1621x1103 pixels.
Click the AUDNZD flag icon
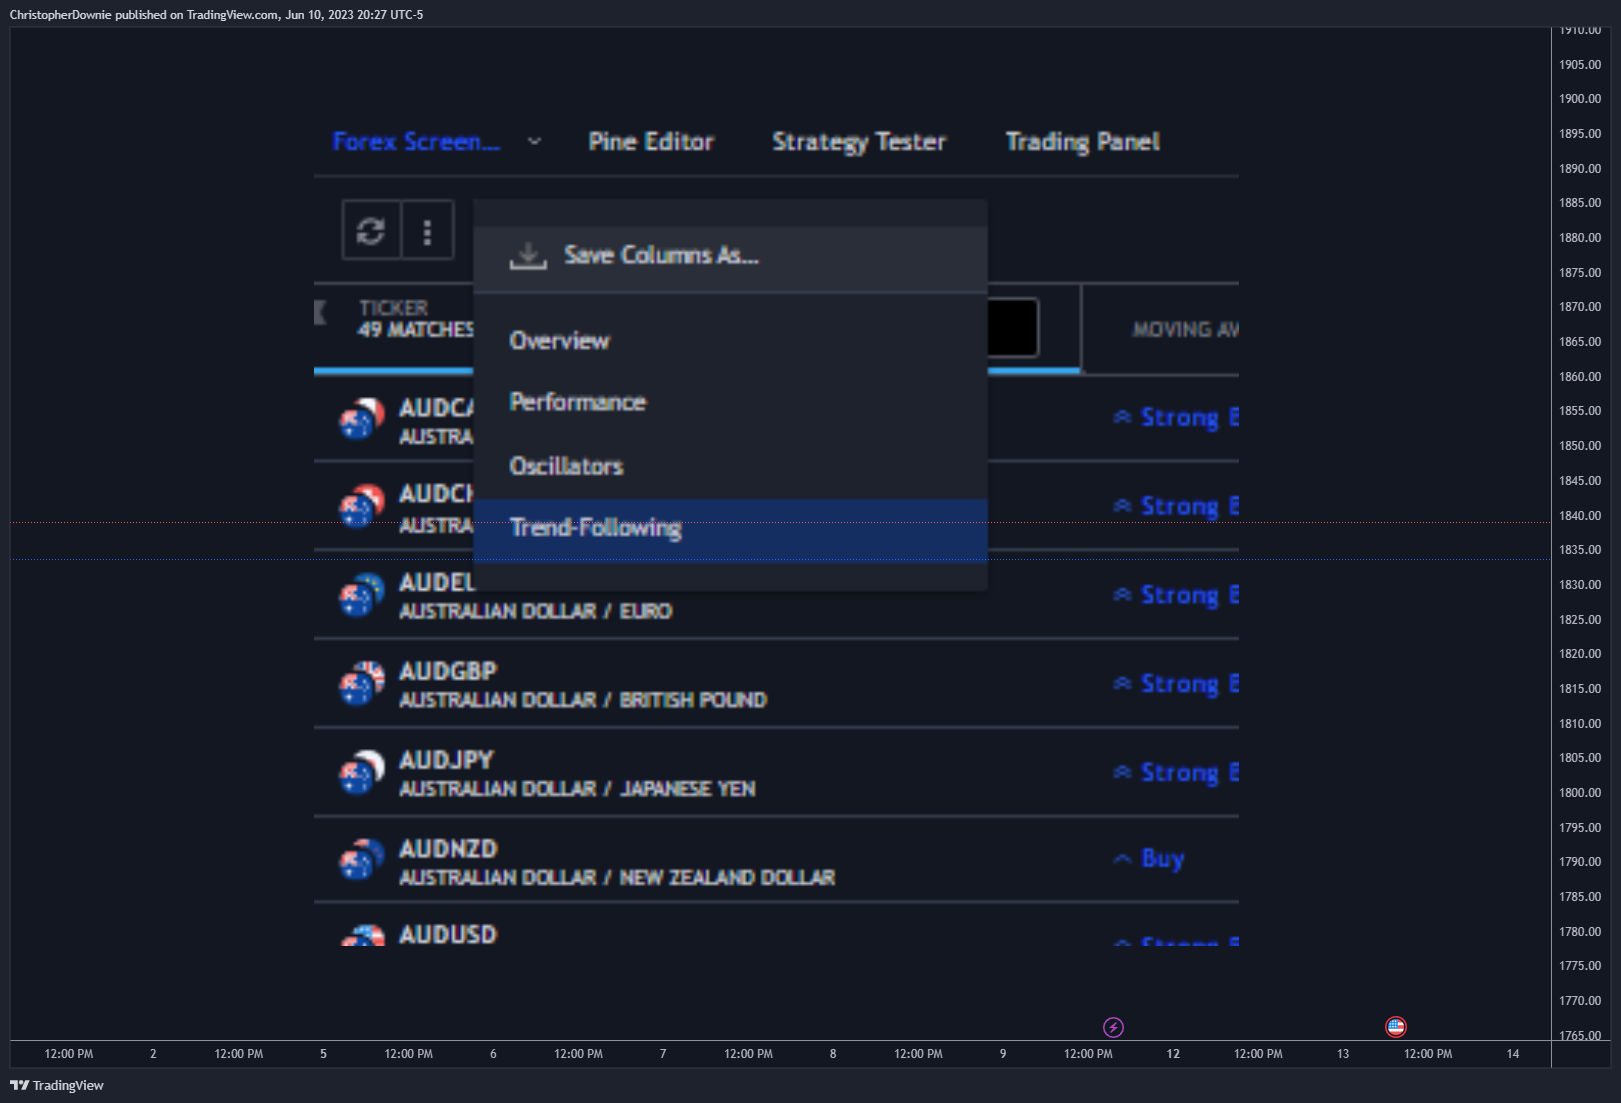pyautogui.click(x=361, y=860)
